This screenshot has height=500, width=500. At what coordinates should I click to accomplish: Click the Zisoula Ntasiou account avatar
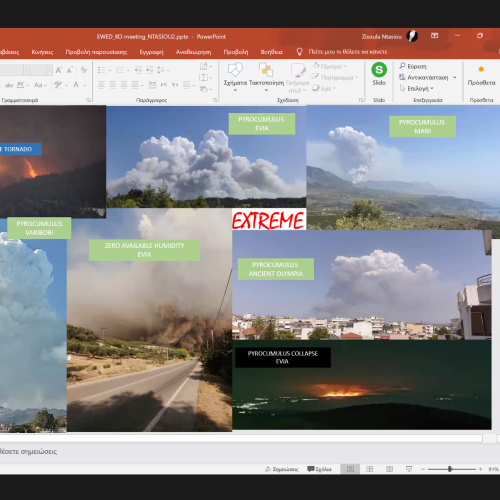[x=412, y=36]
